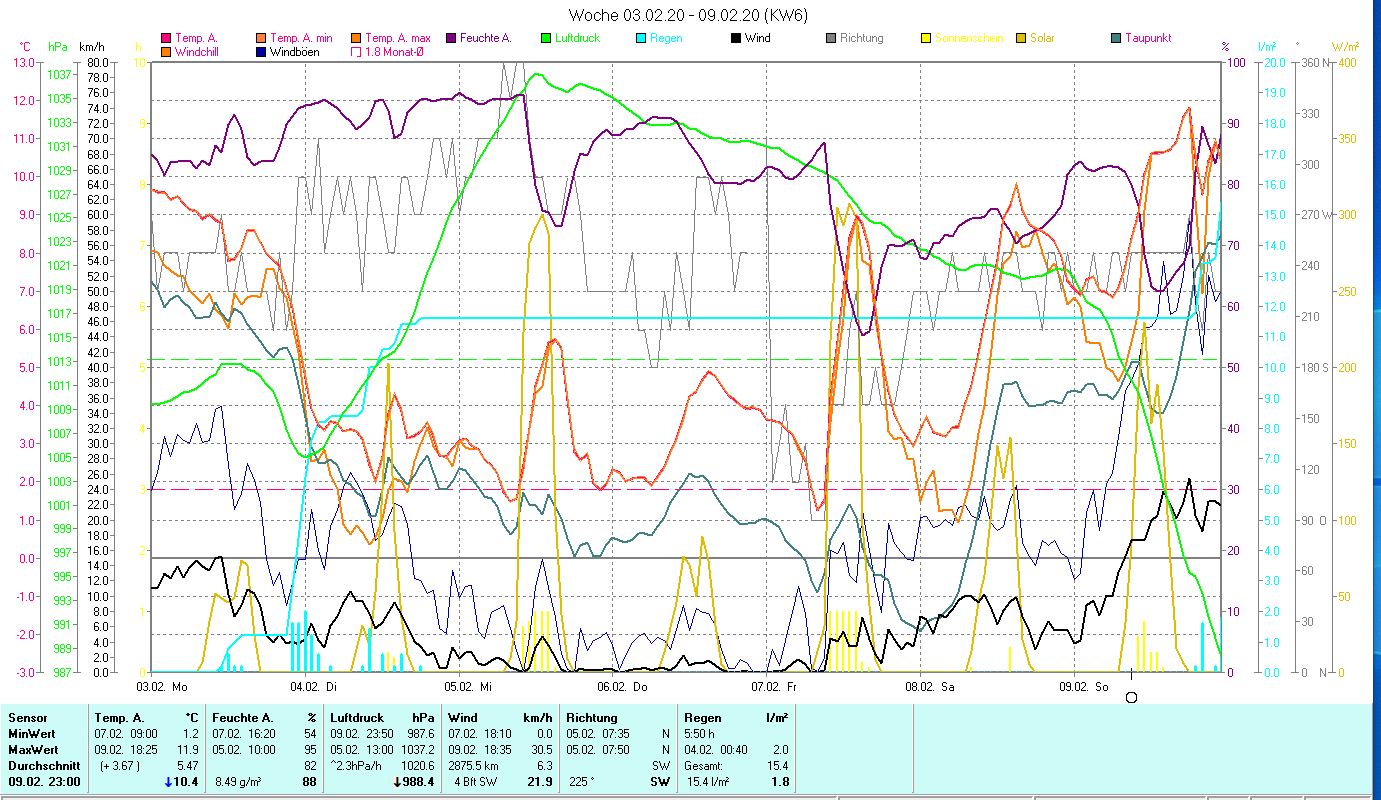The image size is (1381, 800).
Task: Click the '09.02. 23:00' timestamp row label
Action: 44,782
